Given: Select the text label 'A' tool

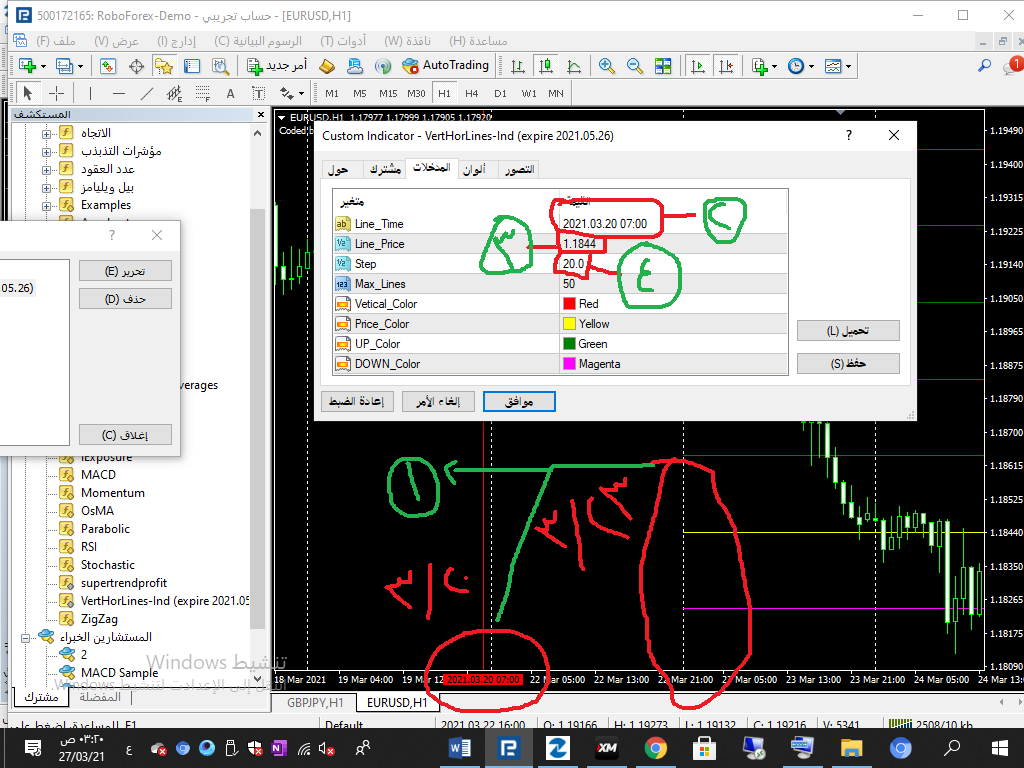Looking at the screenshot, I should tap(230, 93).
